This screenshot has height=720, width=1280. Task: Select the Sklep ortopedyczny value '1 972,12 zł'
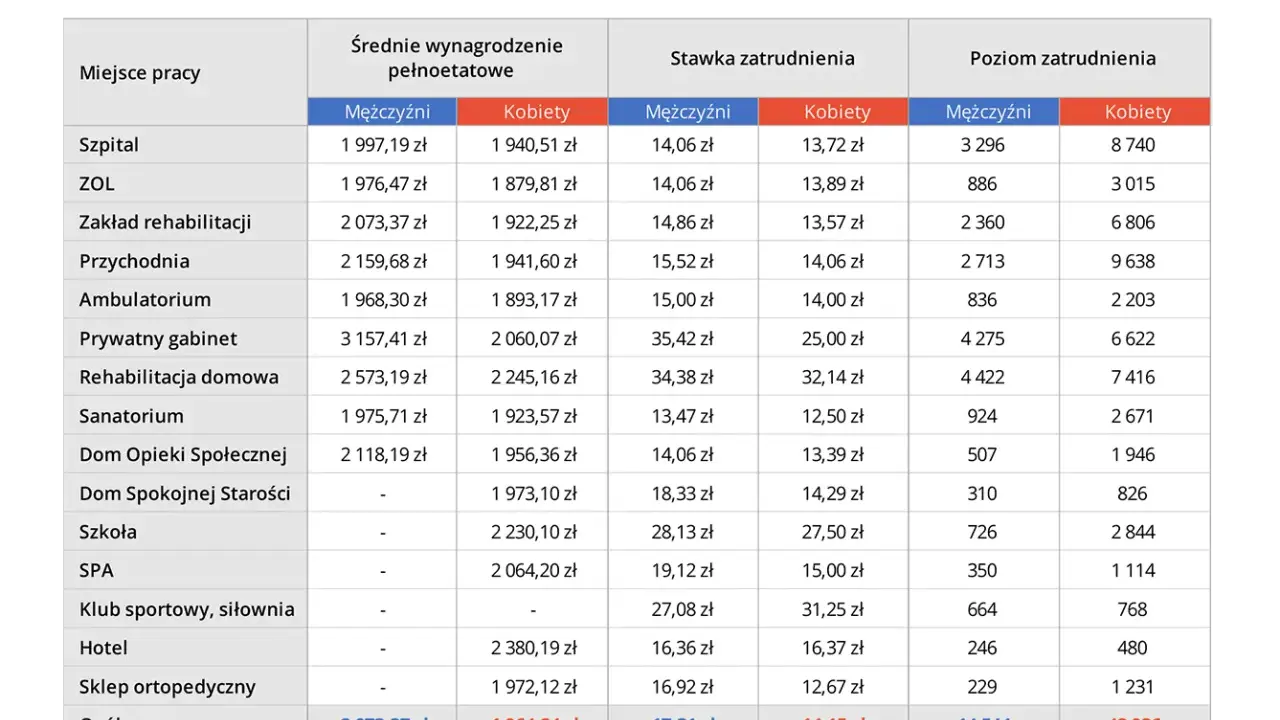click(534, 687)
